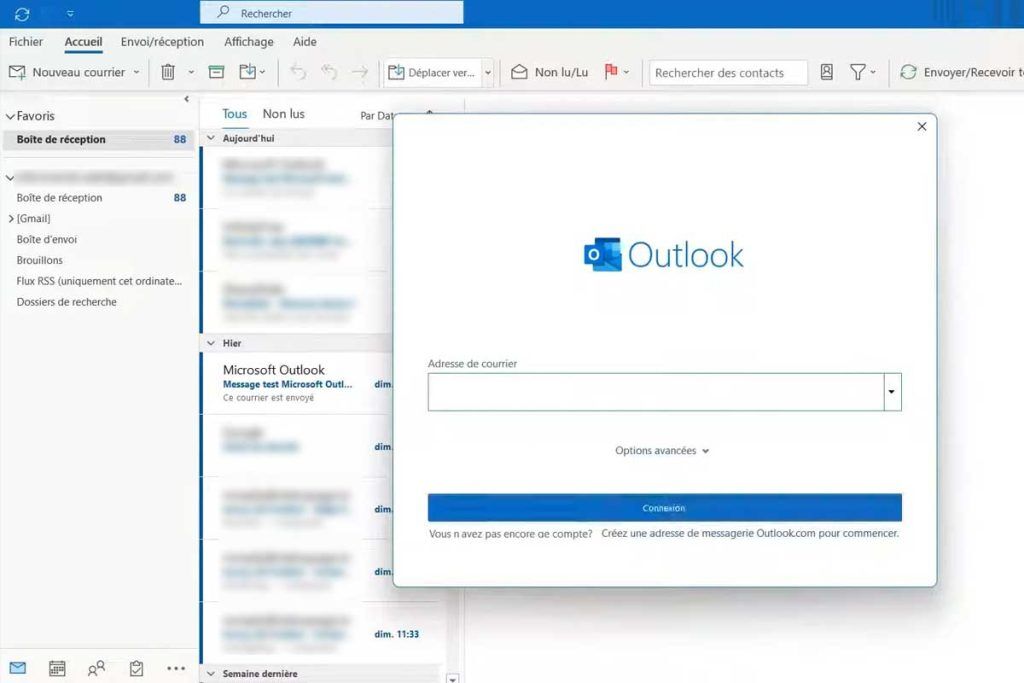
Task: Toggle Non lu/Lu status
Action: click(x=549, y=72)
